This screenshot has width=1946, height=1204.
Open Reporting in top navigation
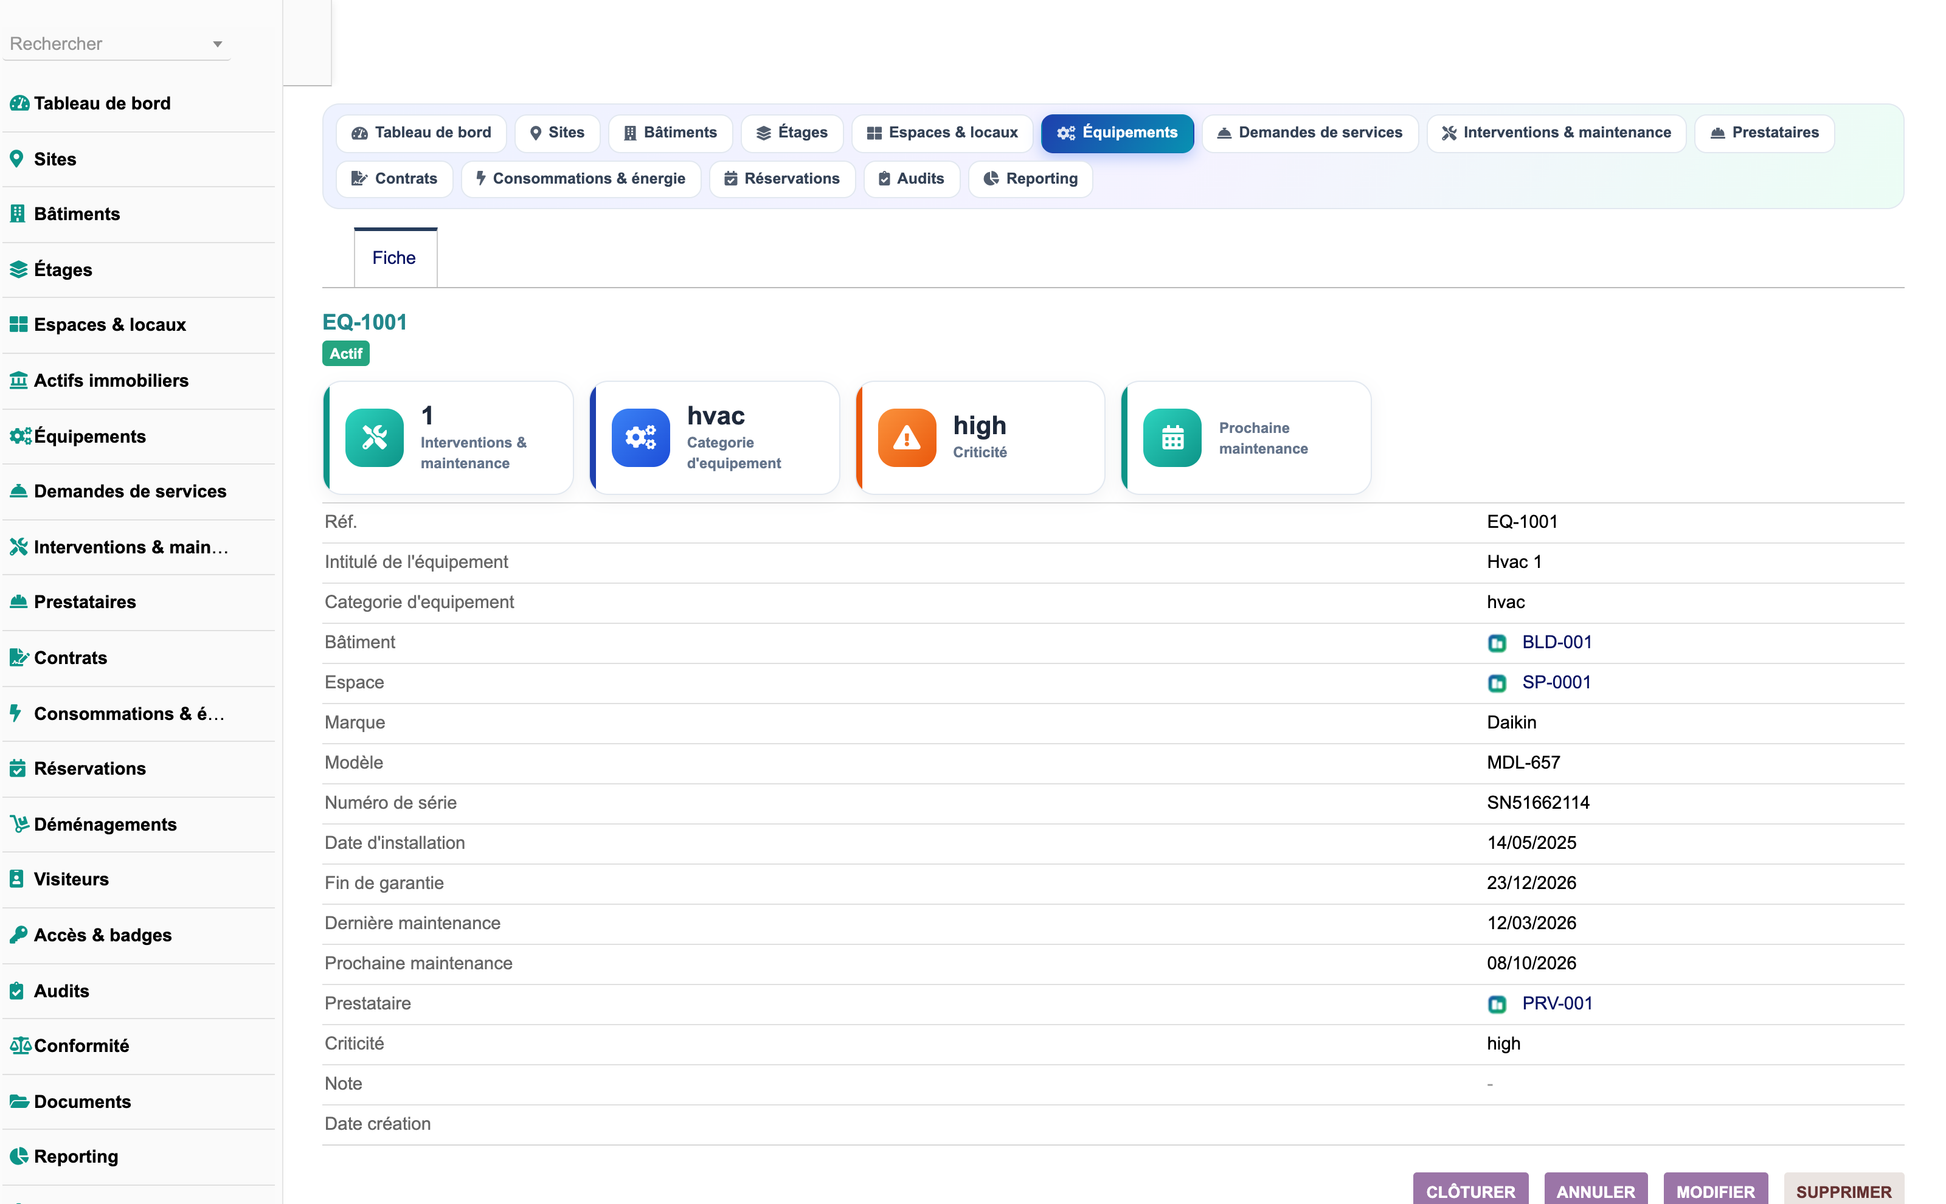pos(1030,179)
